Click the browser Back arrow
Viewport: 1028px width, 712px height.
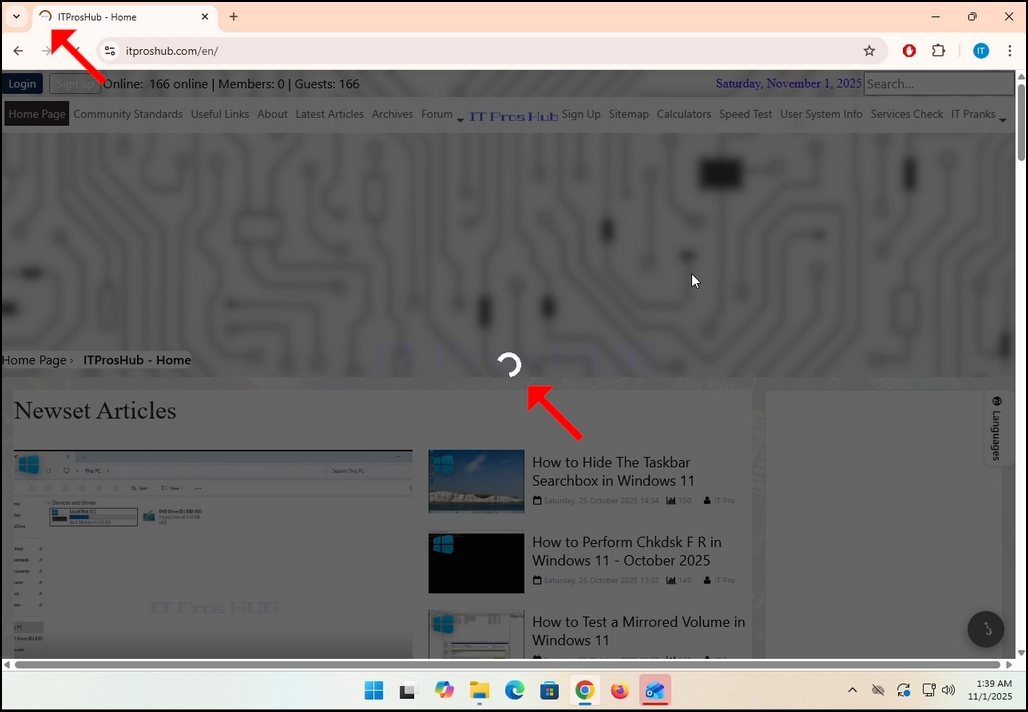point(18,50)
